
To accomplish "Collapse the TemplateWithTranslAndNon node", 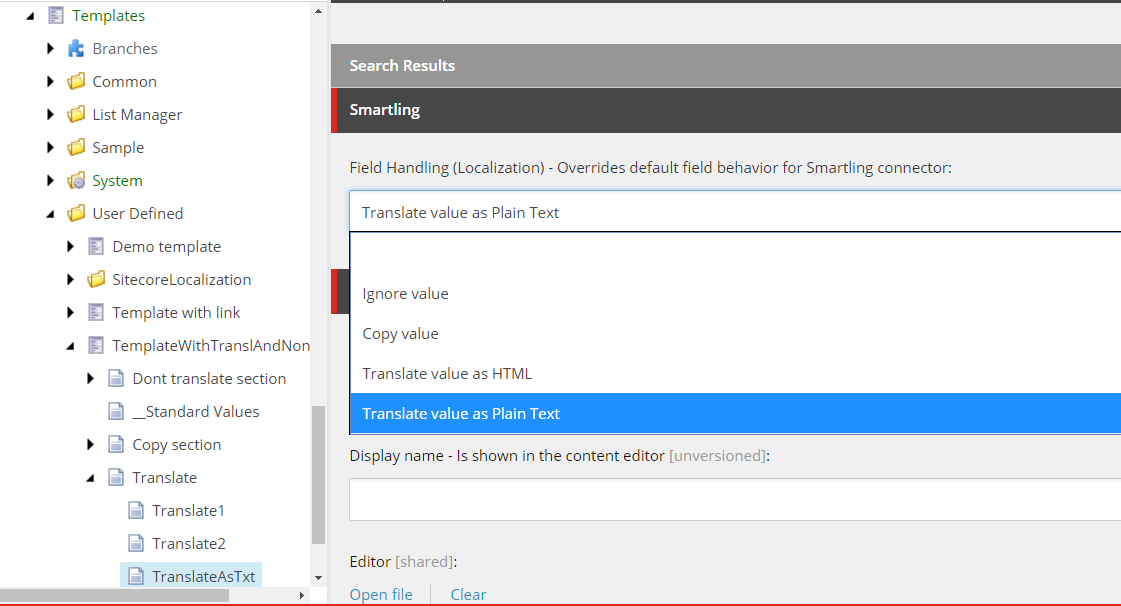I will click(70, 346).
